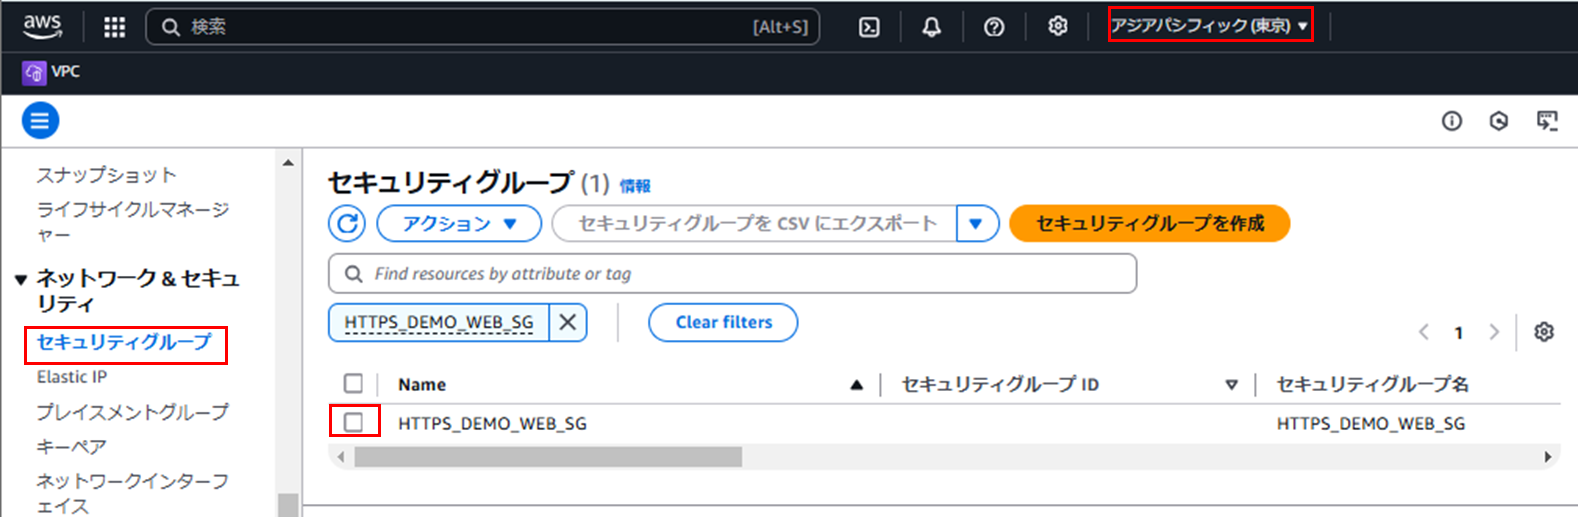The image size is (1578, 517).
Task: Open table preferences gear icon
Action: point(1544,332)
